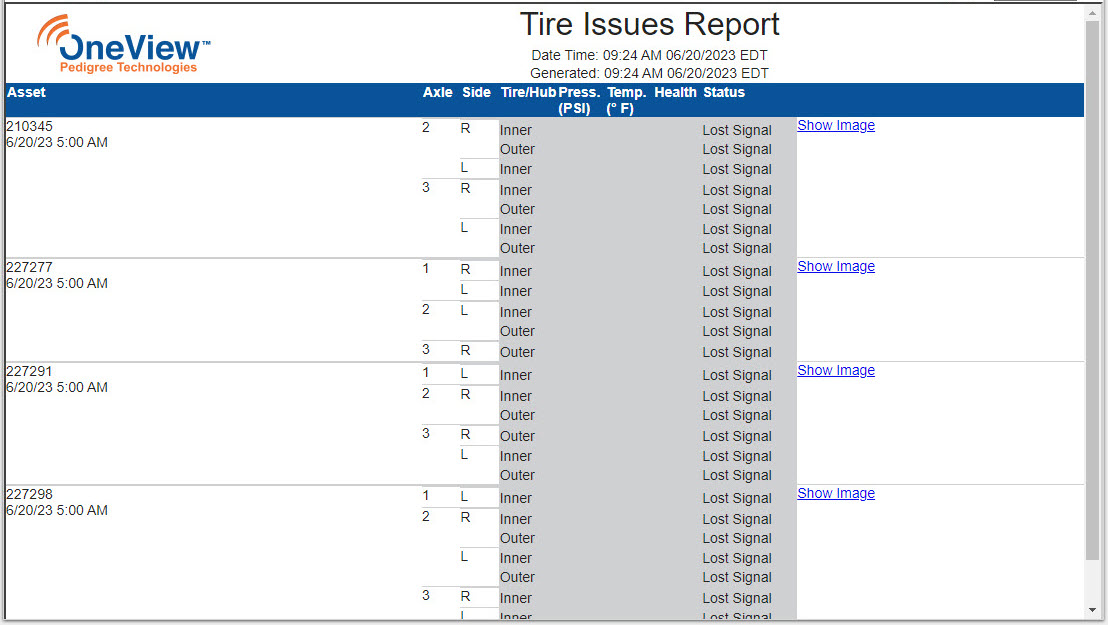
Task: Click the Show Image link for asset 227291
Action: pyautogui.click(x=836, y=370)
